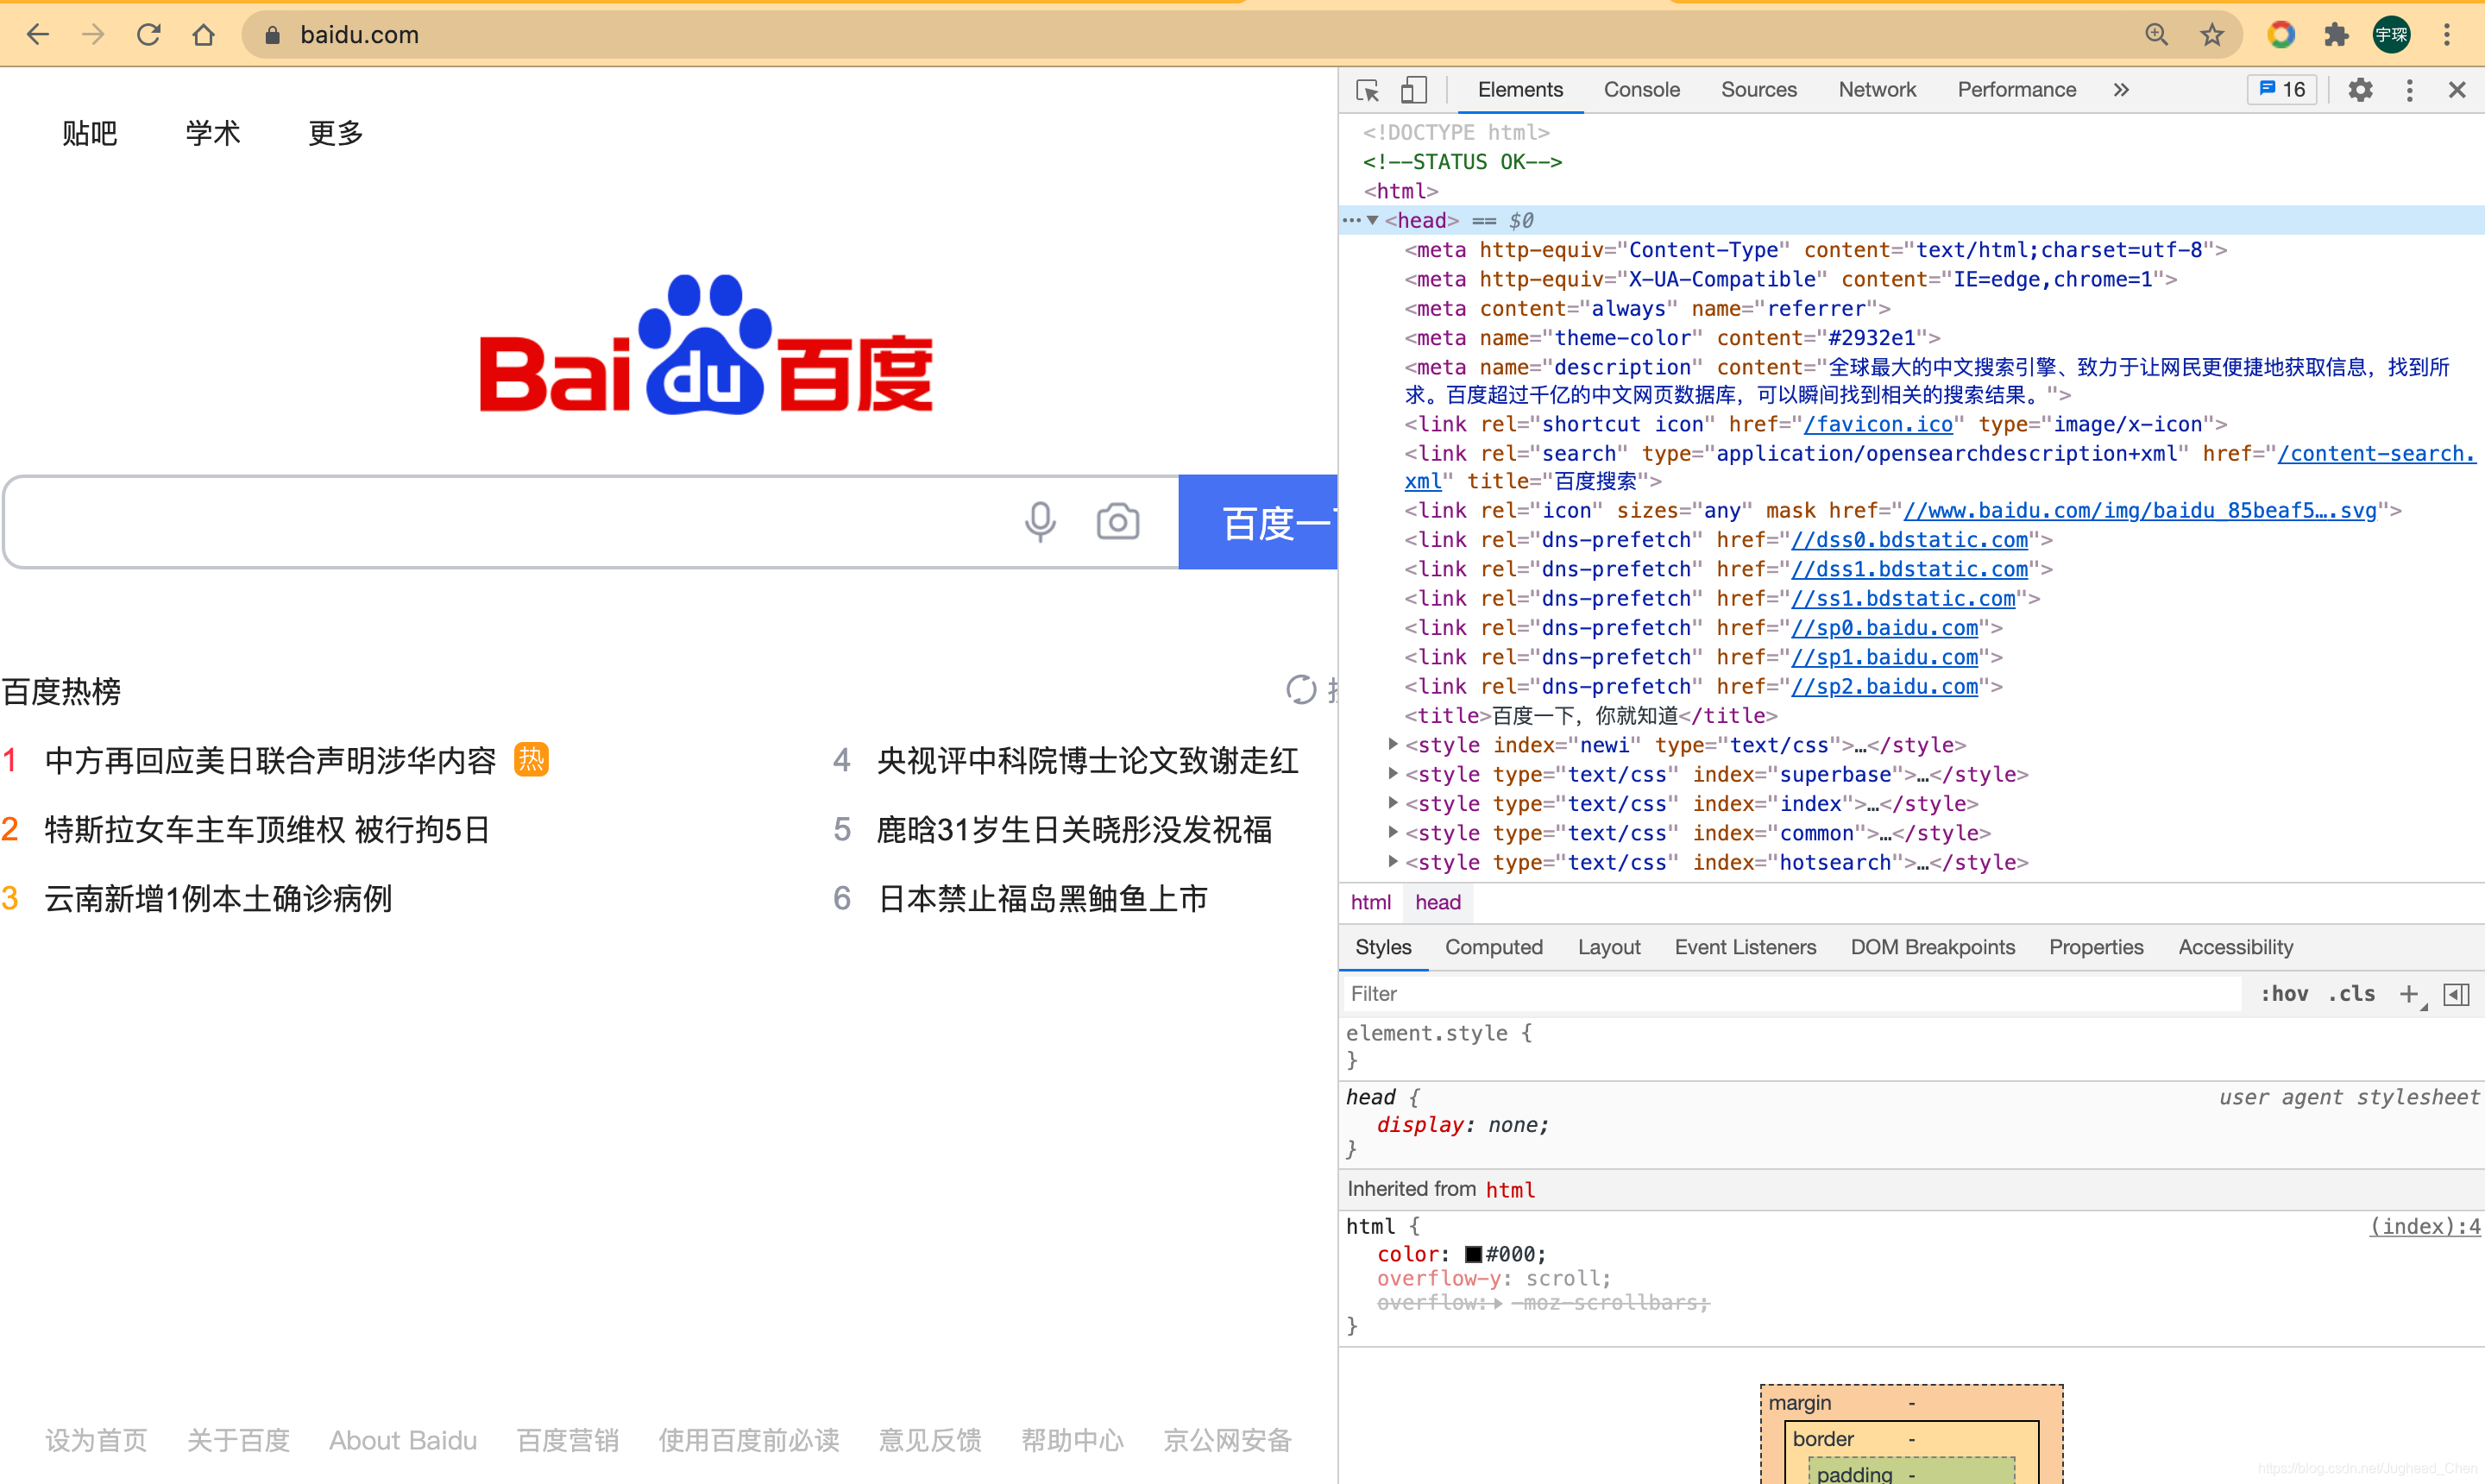Expand the overflow shorthand property arrow
The width and height of the screenshot is (2485, 1484).
(1498, 1303)
